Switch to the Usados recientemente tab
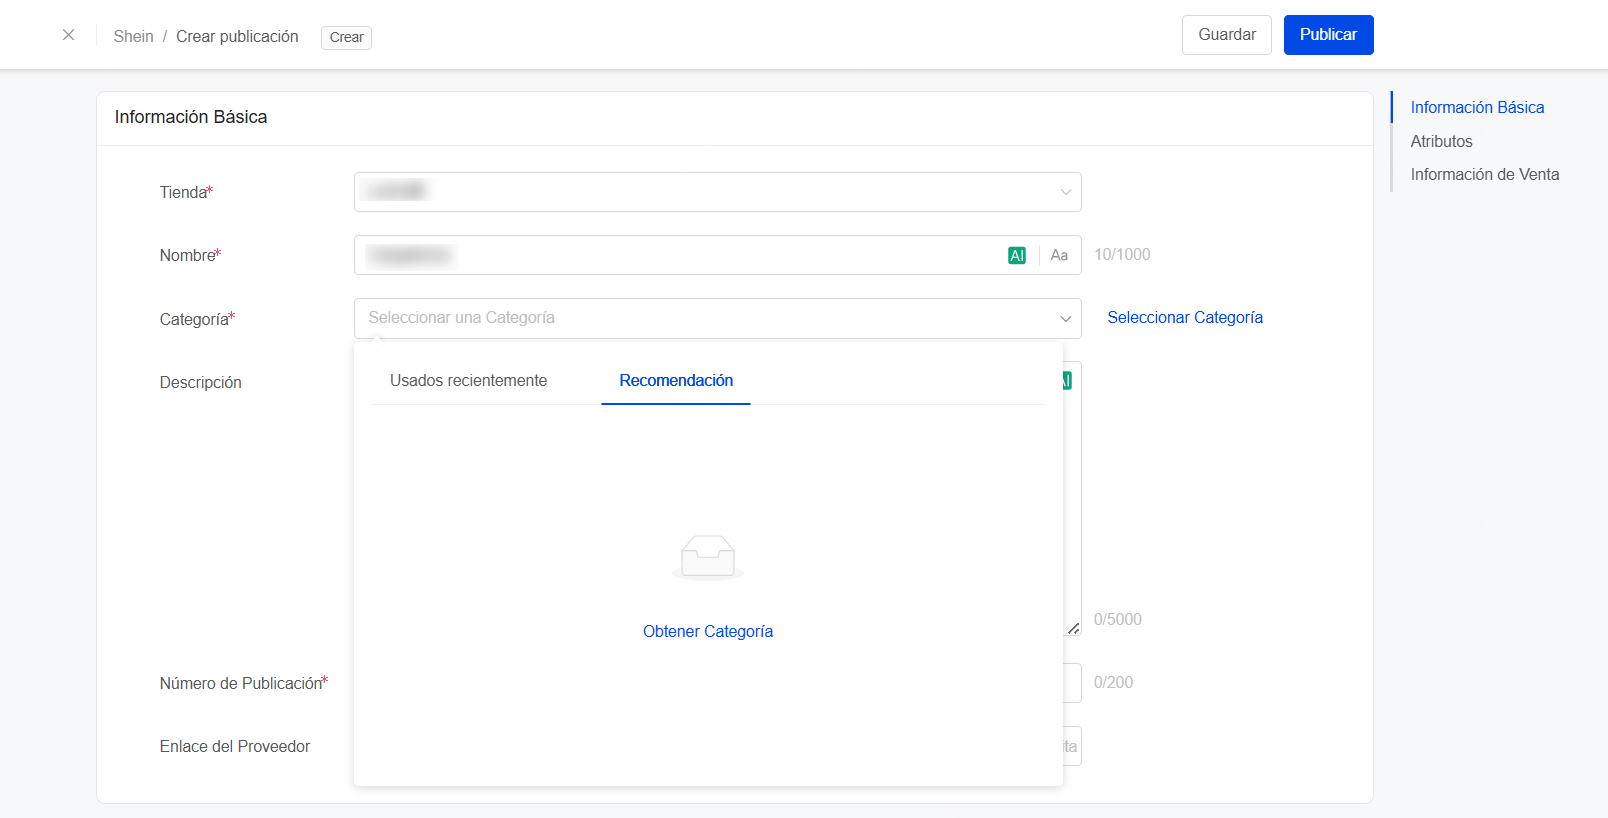The height and width of the screenshot is (818, 1608). pyautogui.click(x=468, y=381)
